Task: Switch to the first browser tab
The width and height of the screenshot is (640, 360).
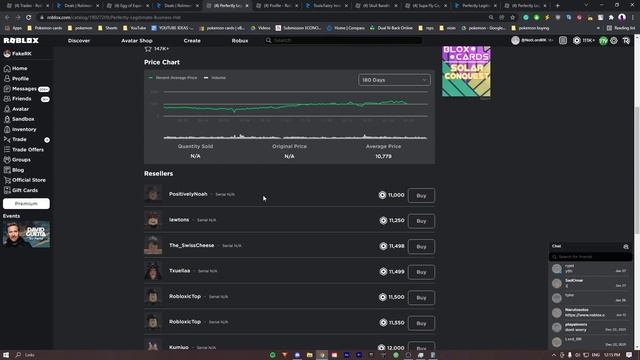Action: [x=27, y=6]
